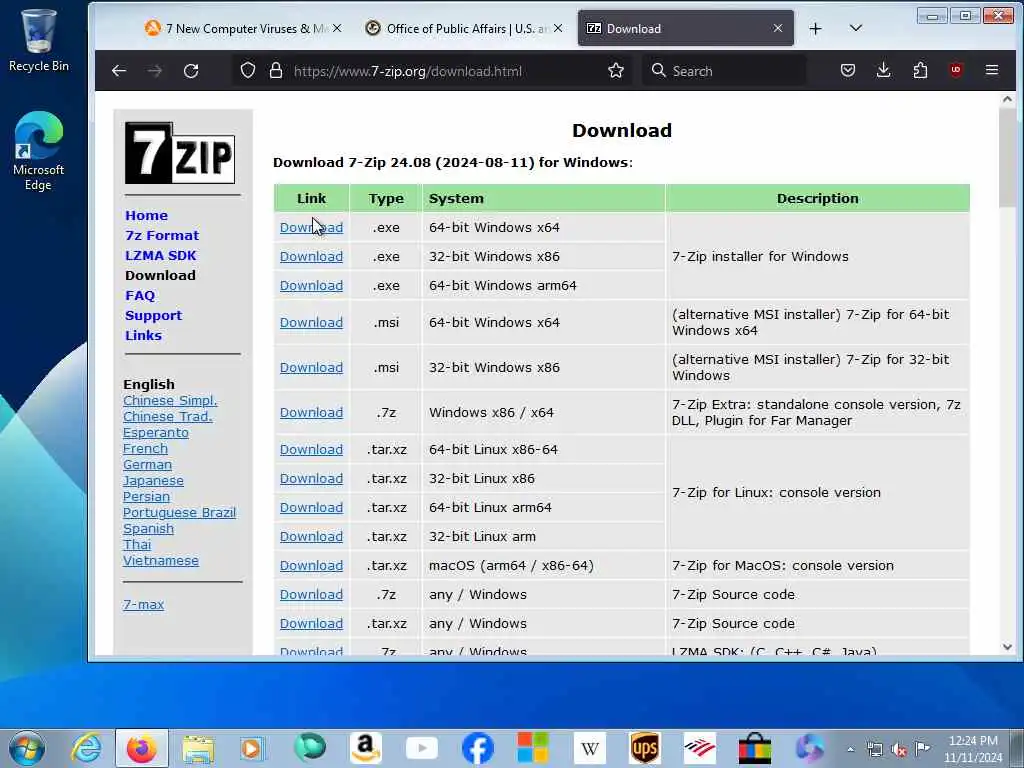Expand the list all tabs chevron
Screen dimensions: 1024x768
click(856, 28)
